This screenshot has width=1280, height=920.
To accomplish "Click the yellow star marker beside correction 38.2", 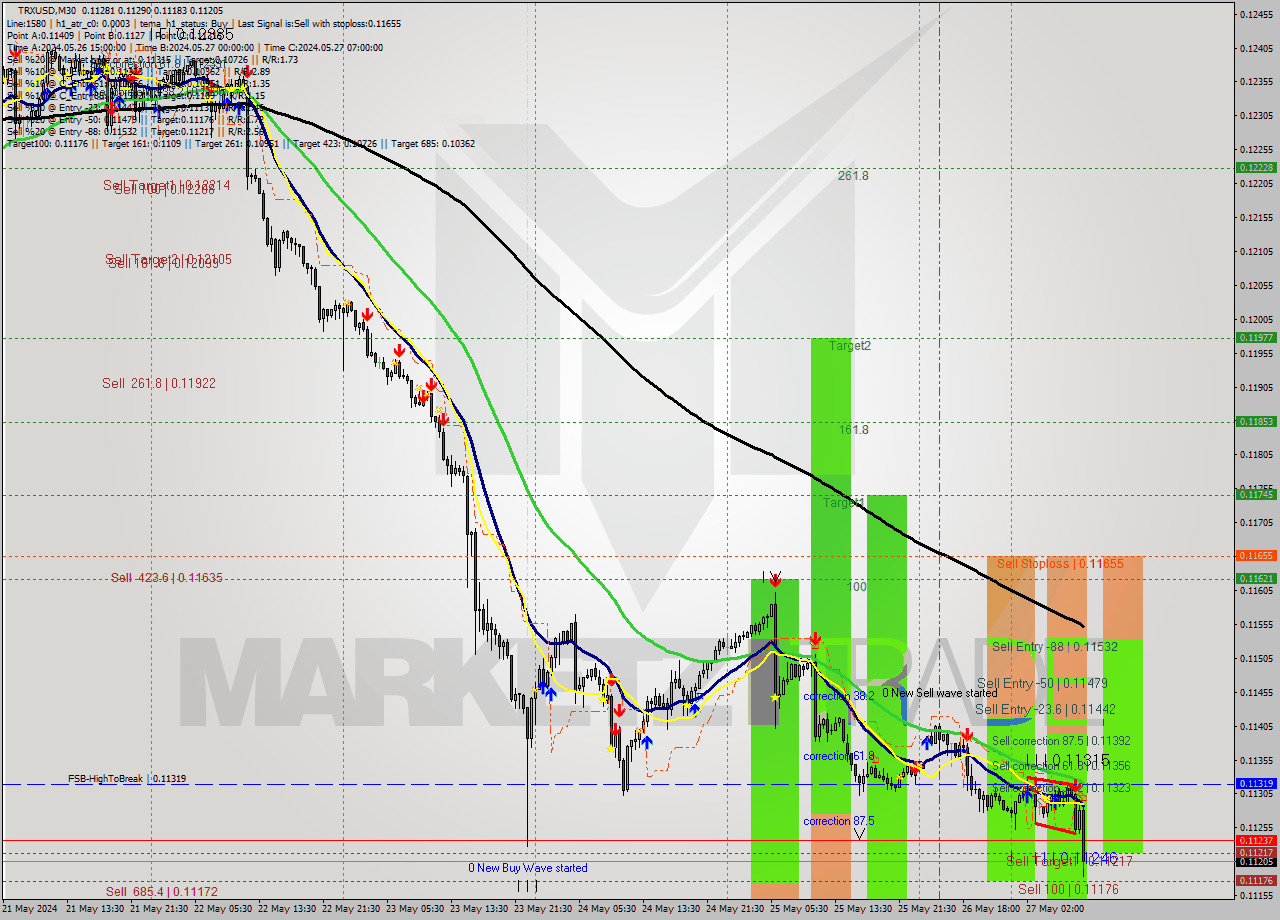I will (775, 697).
